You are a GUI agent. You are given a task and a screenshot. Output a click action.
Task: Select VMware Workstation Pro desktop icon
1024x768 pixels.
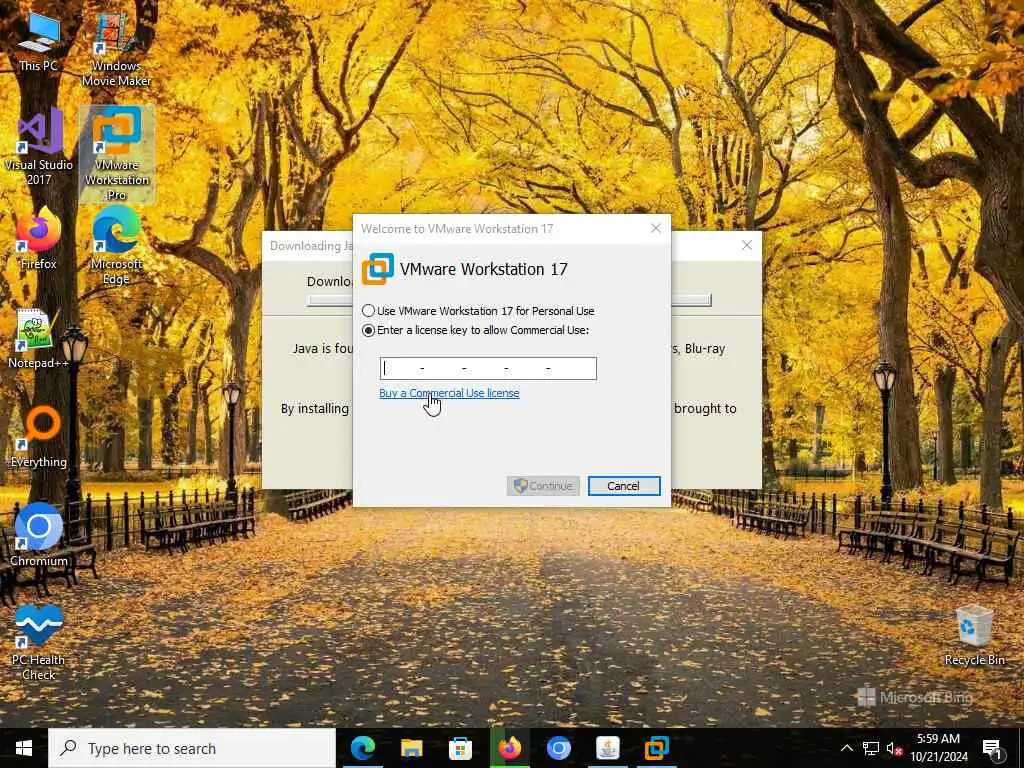coord(116,154)
